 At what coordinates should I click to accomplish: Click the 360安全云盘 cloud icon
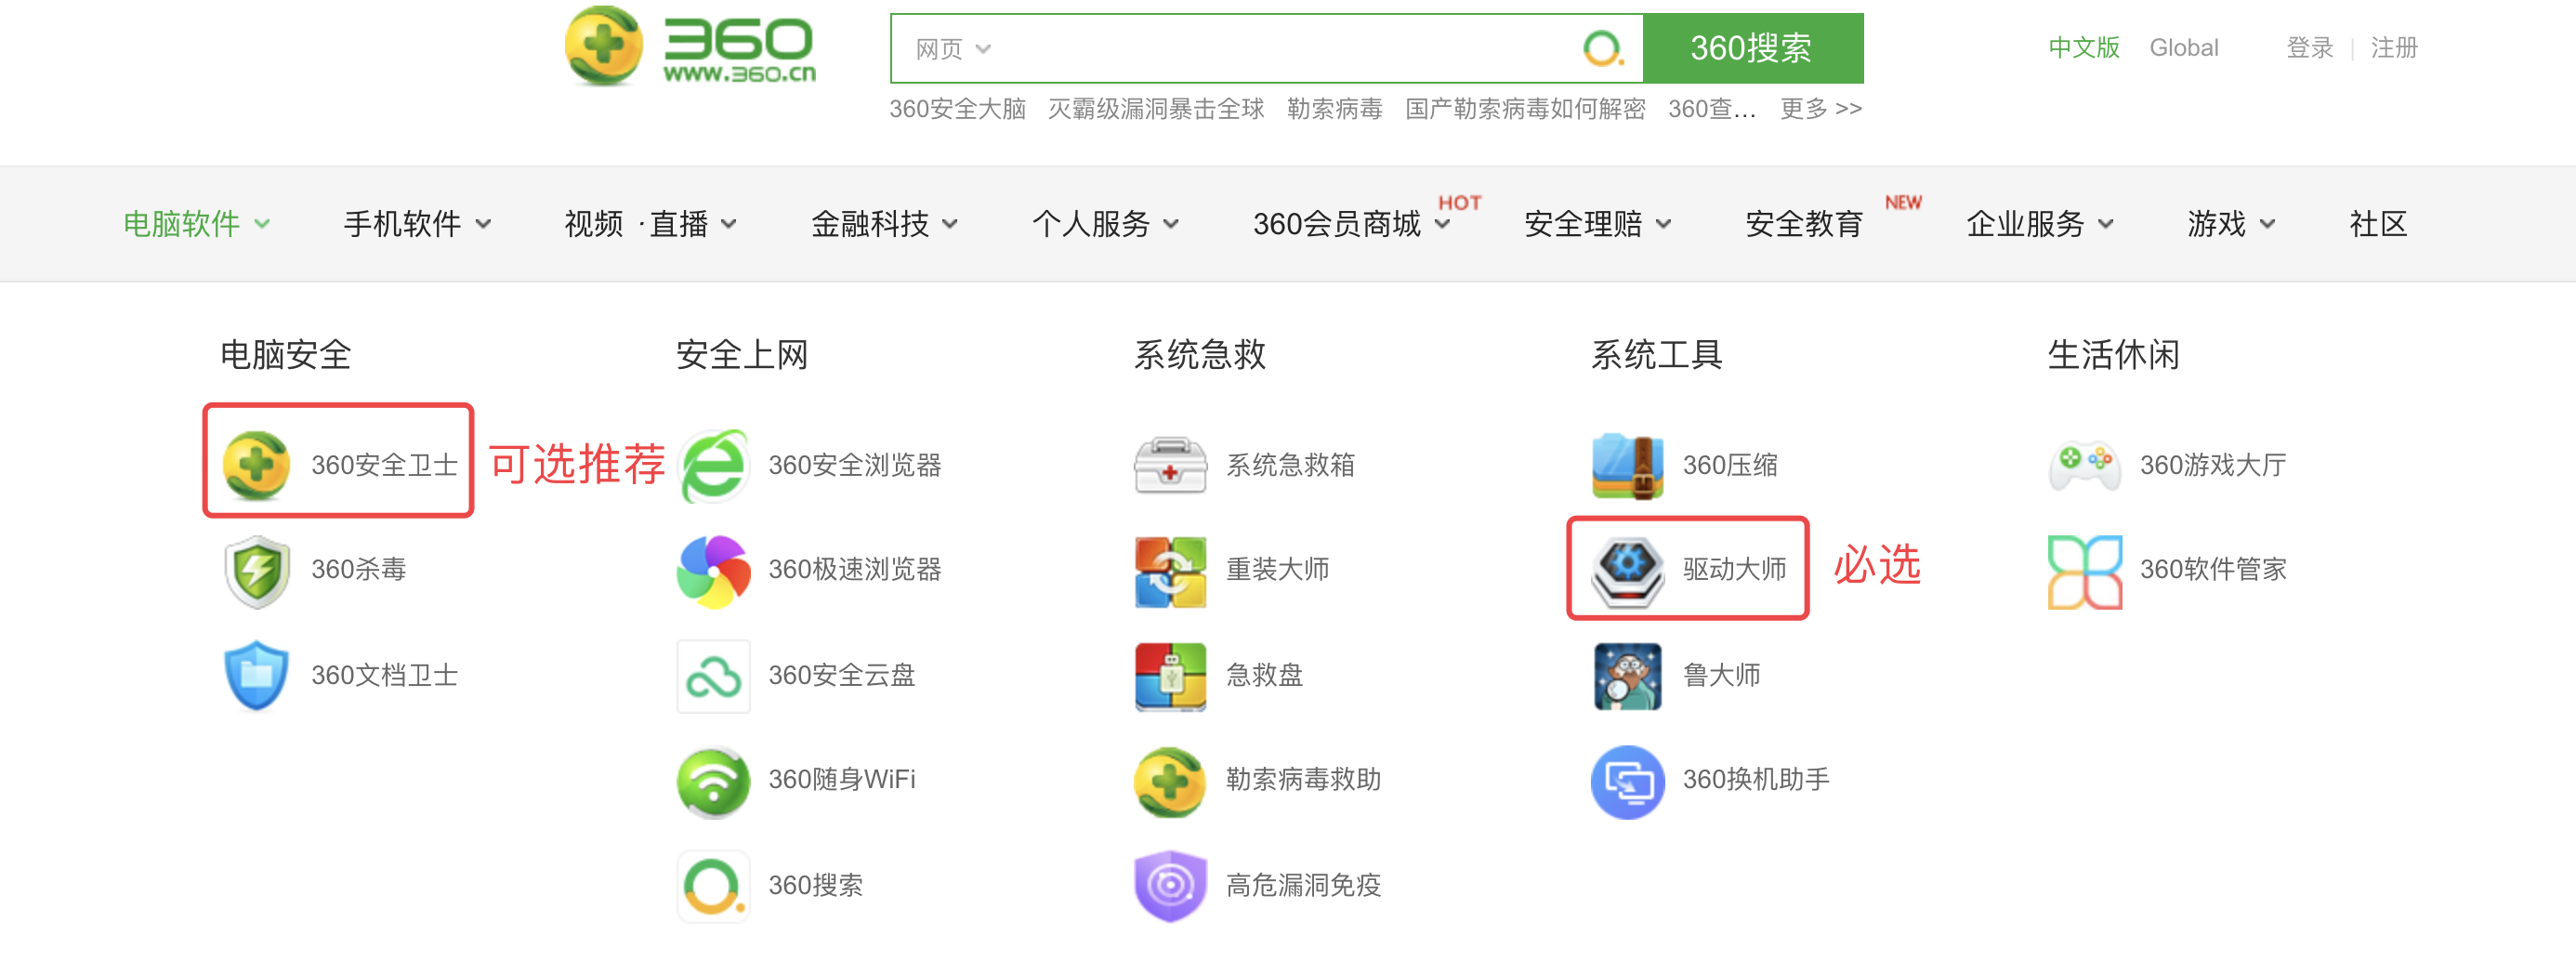713,677
